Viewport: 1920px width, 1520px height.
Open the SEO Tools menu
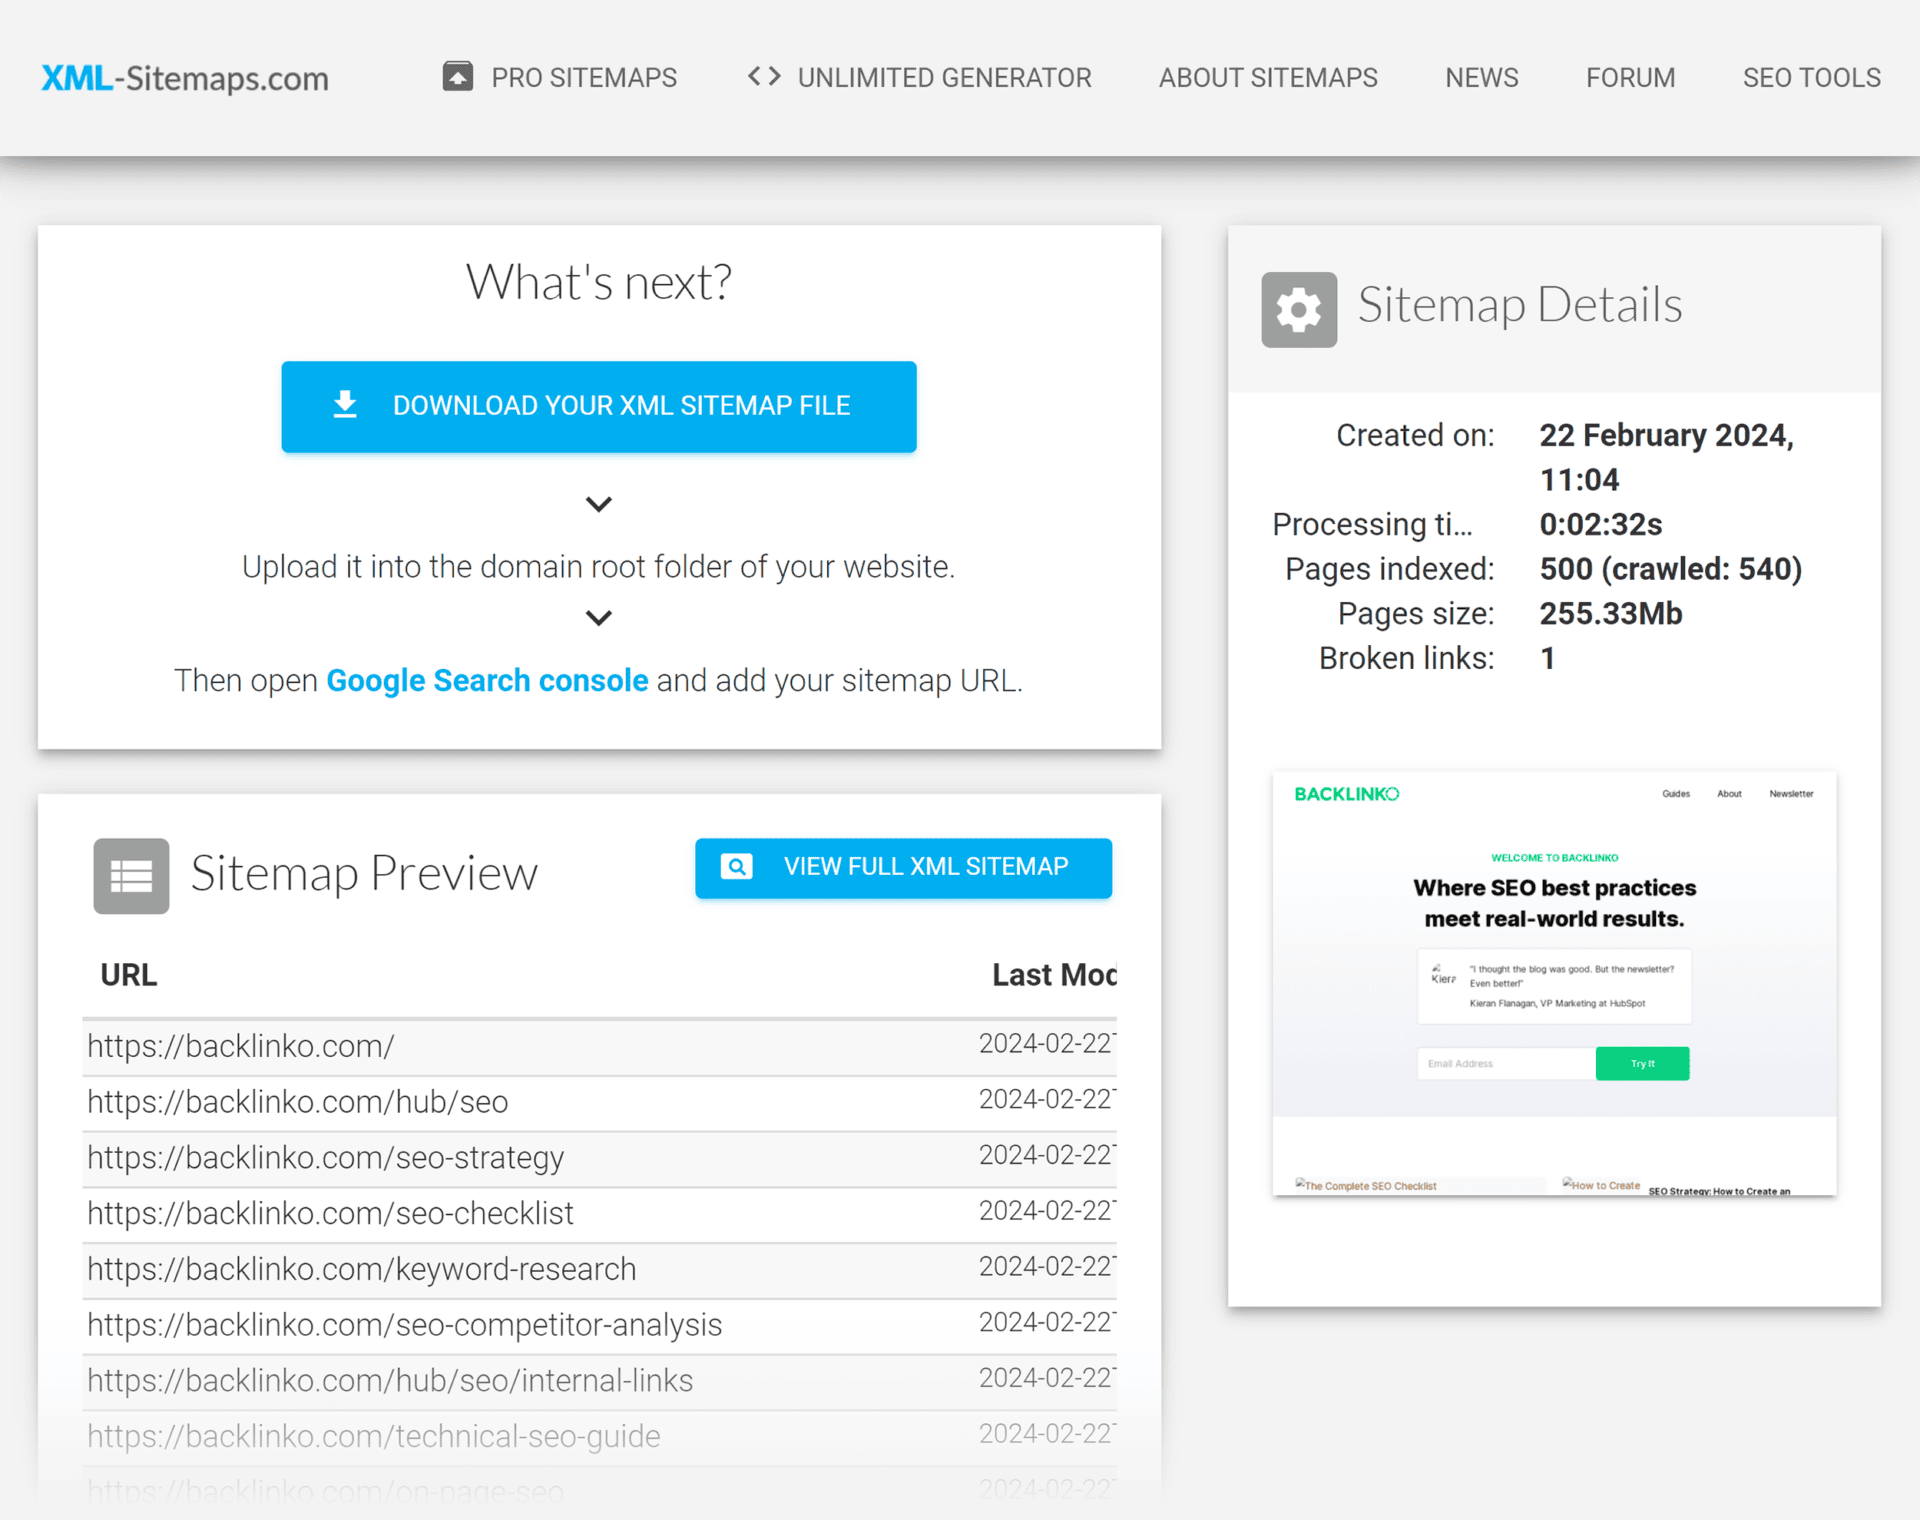point(1811,77)
